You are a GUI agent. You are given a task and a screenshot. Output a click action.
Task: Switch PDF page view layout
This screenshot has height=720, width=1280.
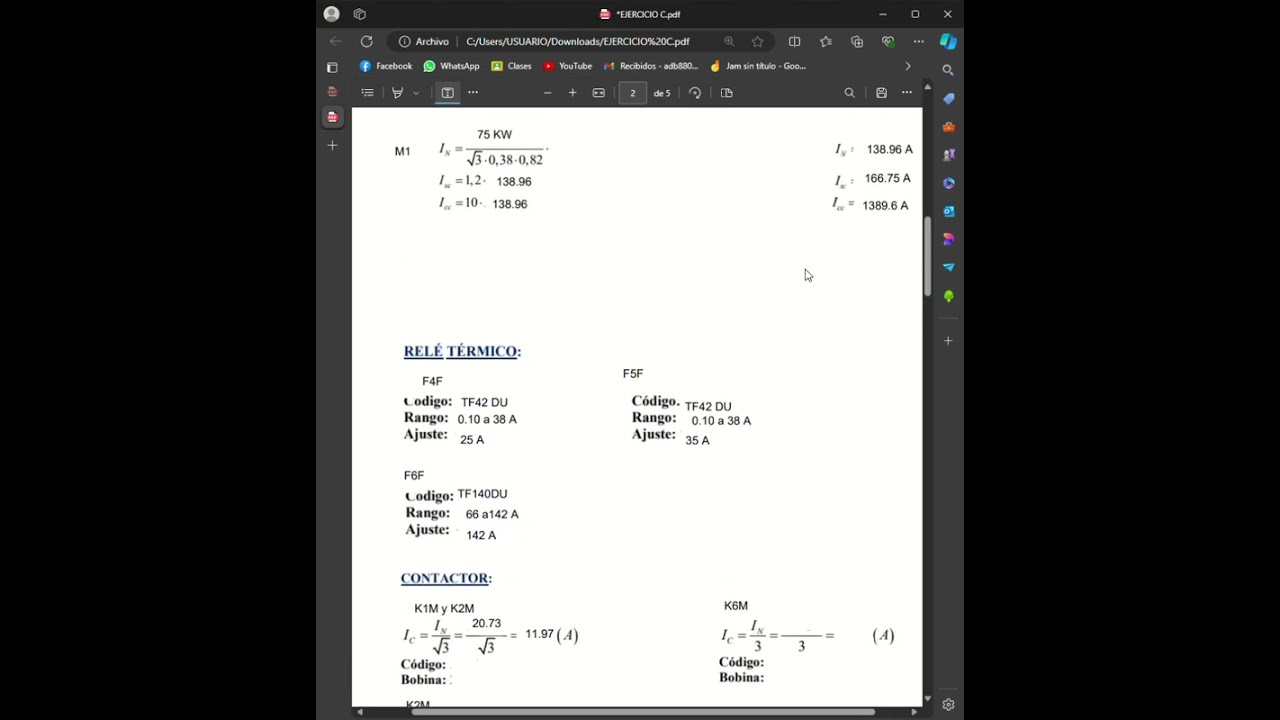[x=727, y=93]
